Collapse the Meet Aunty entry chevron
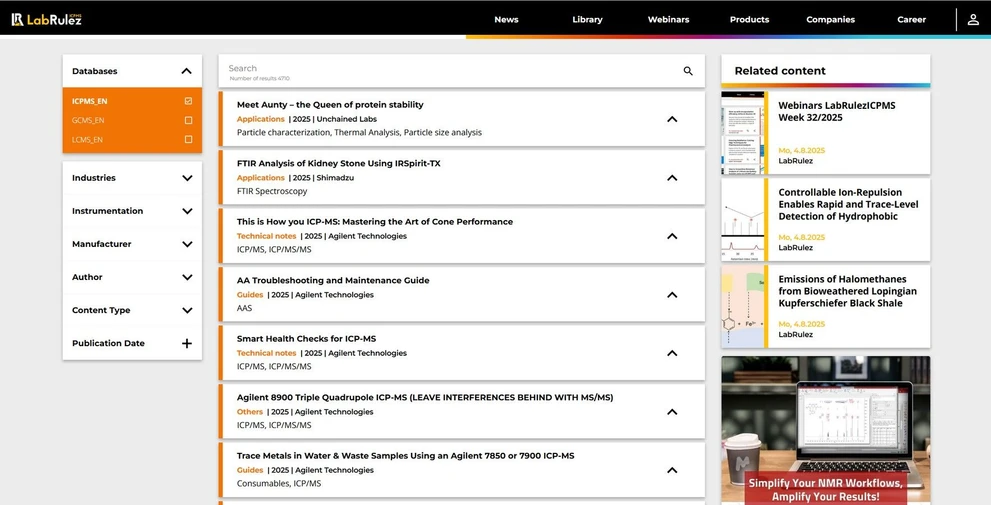The width and height of the screenshot is (991, 505). click(672, 119)
